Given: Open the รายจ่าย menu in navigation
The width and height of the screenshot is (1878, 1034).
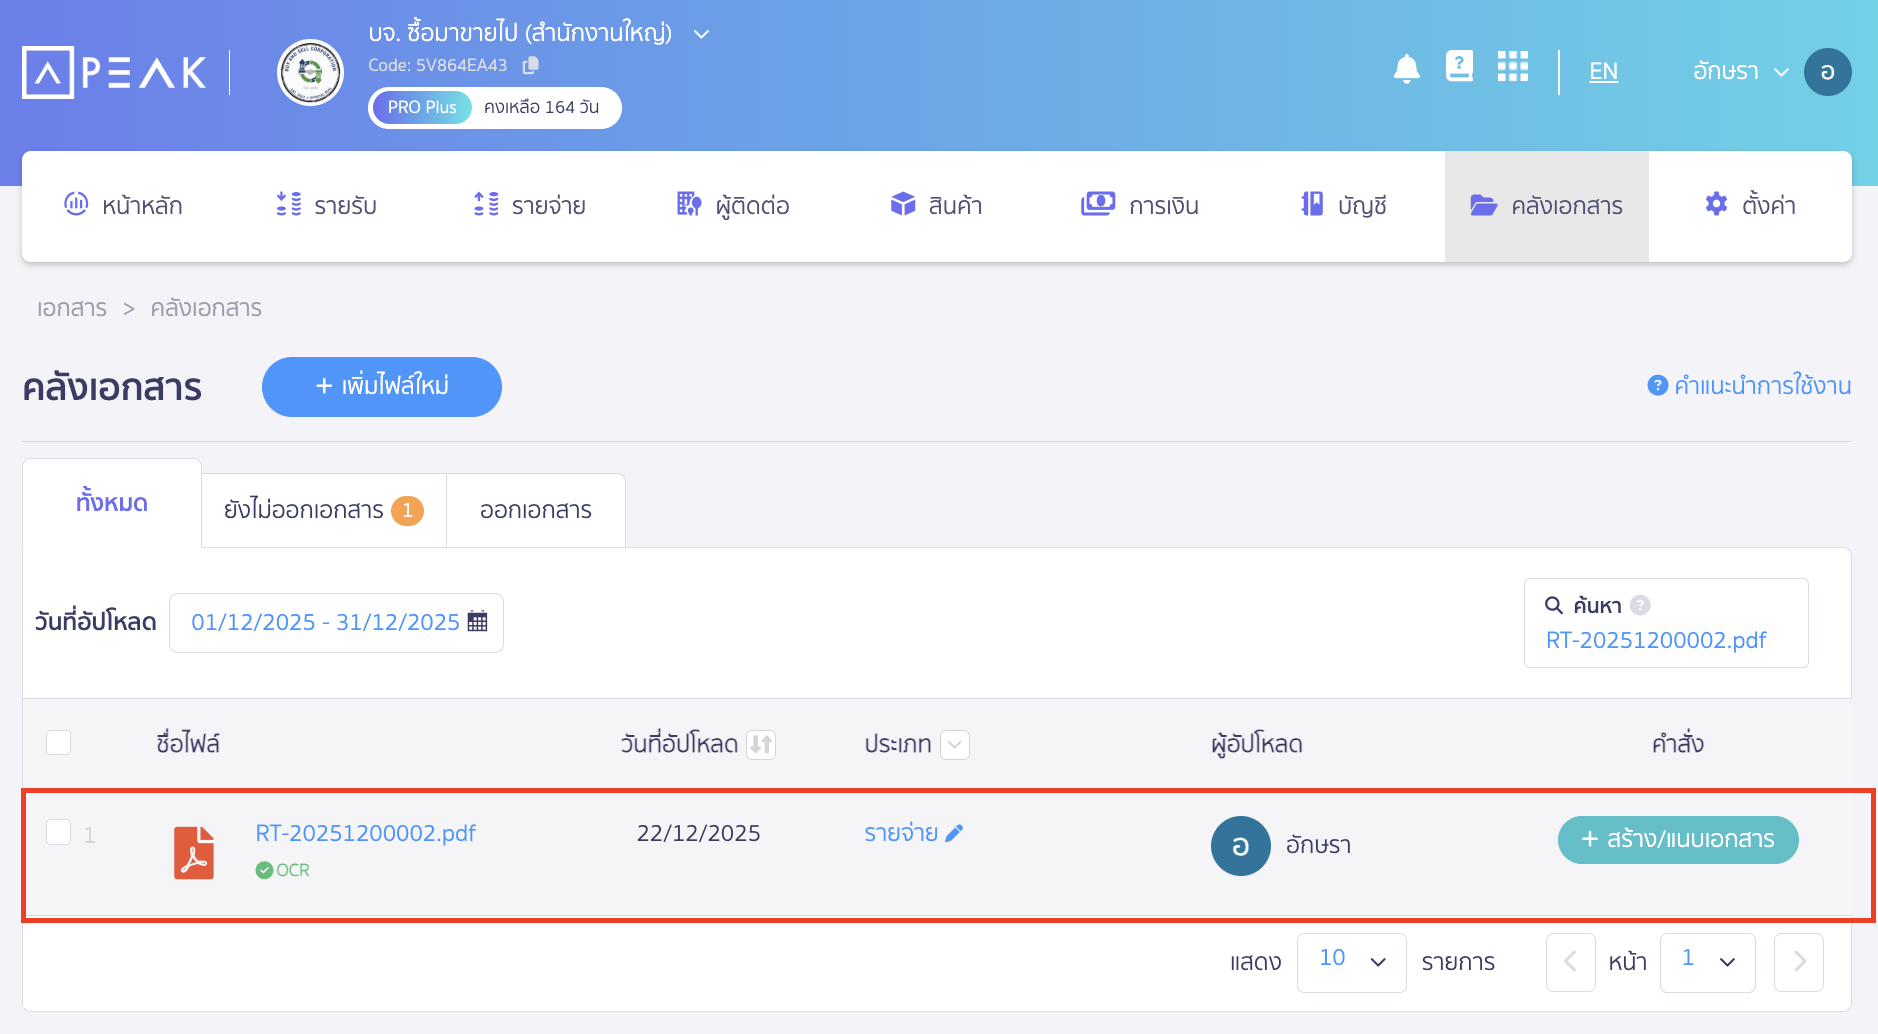Looking at the screenshot, I should point(530,206).
